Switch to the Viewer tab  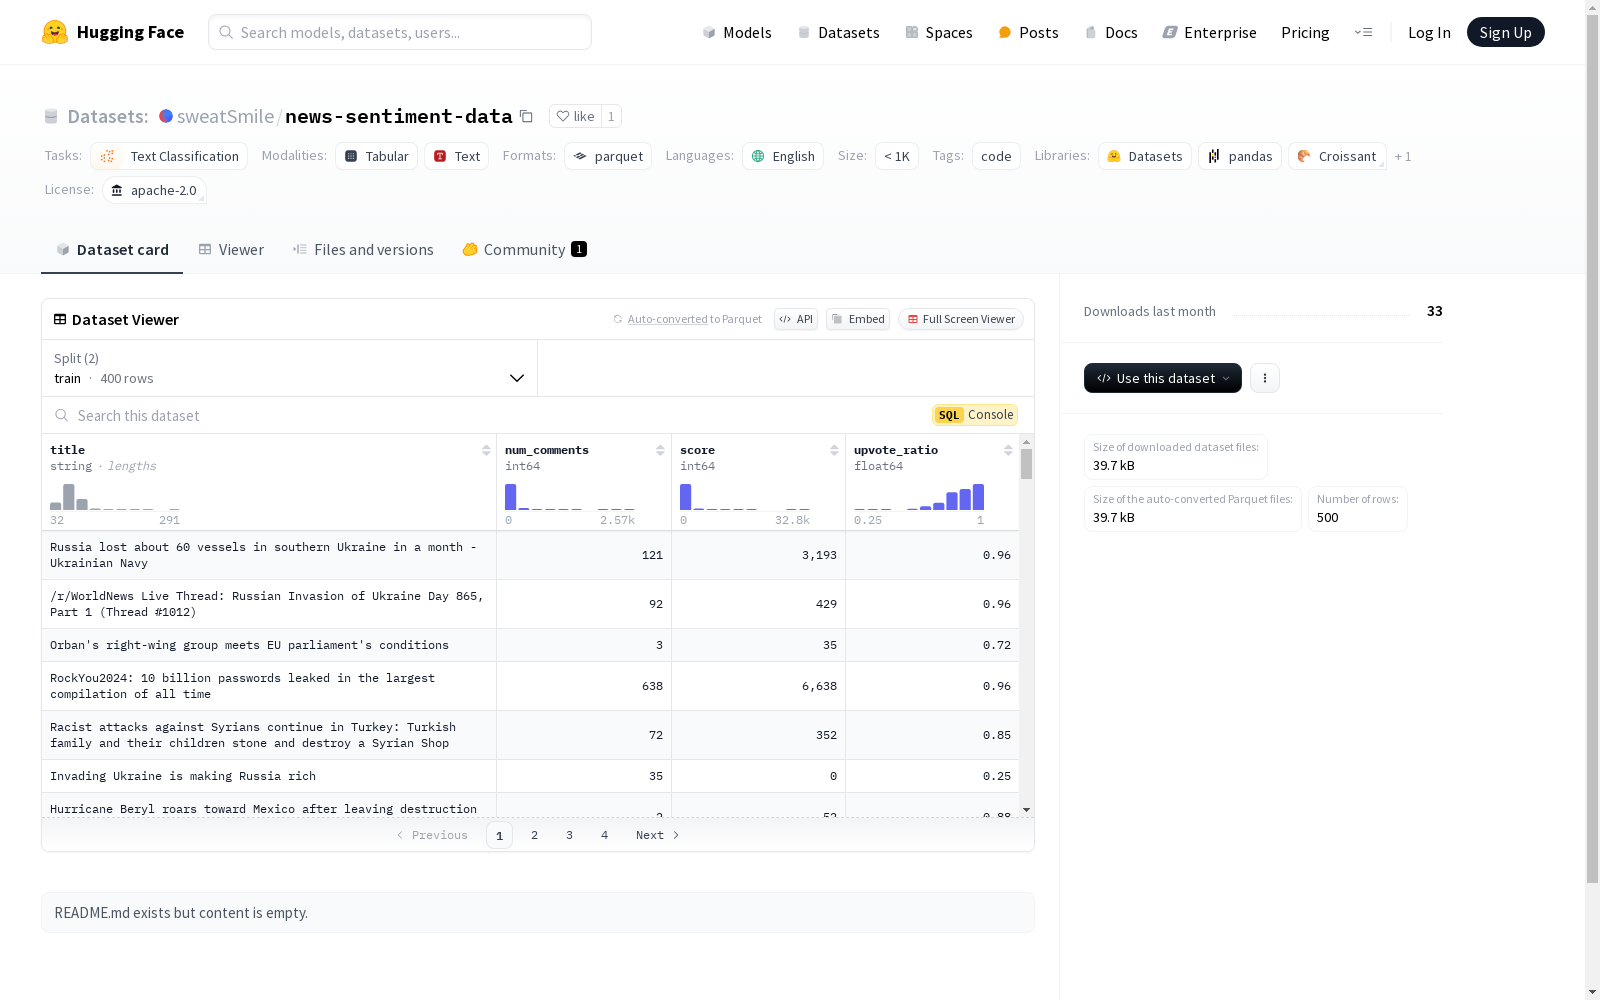(231, 250)
